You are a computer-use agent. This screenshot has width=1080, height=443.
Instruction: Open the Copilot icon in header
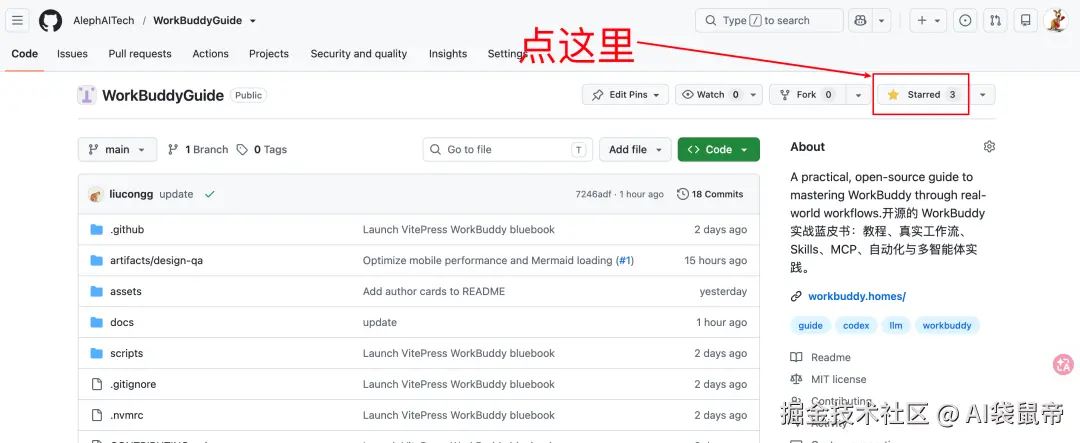(860, 21)
